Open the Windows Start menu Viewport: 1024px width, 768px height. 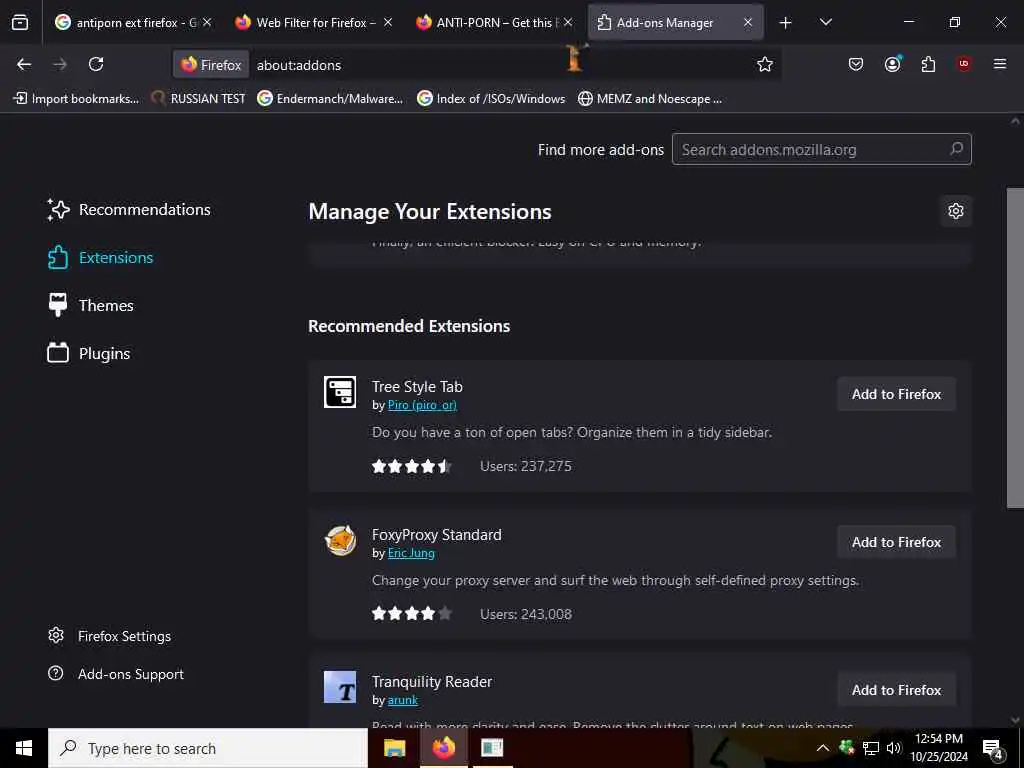tap(24, 748)
